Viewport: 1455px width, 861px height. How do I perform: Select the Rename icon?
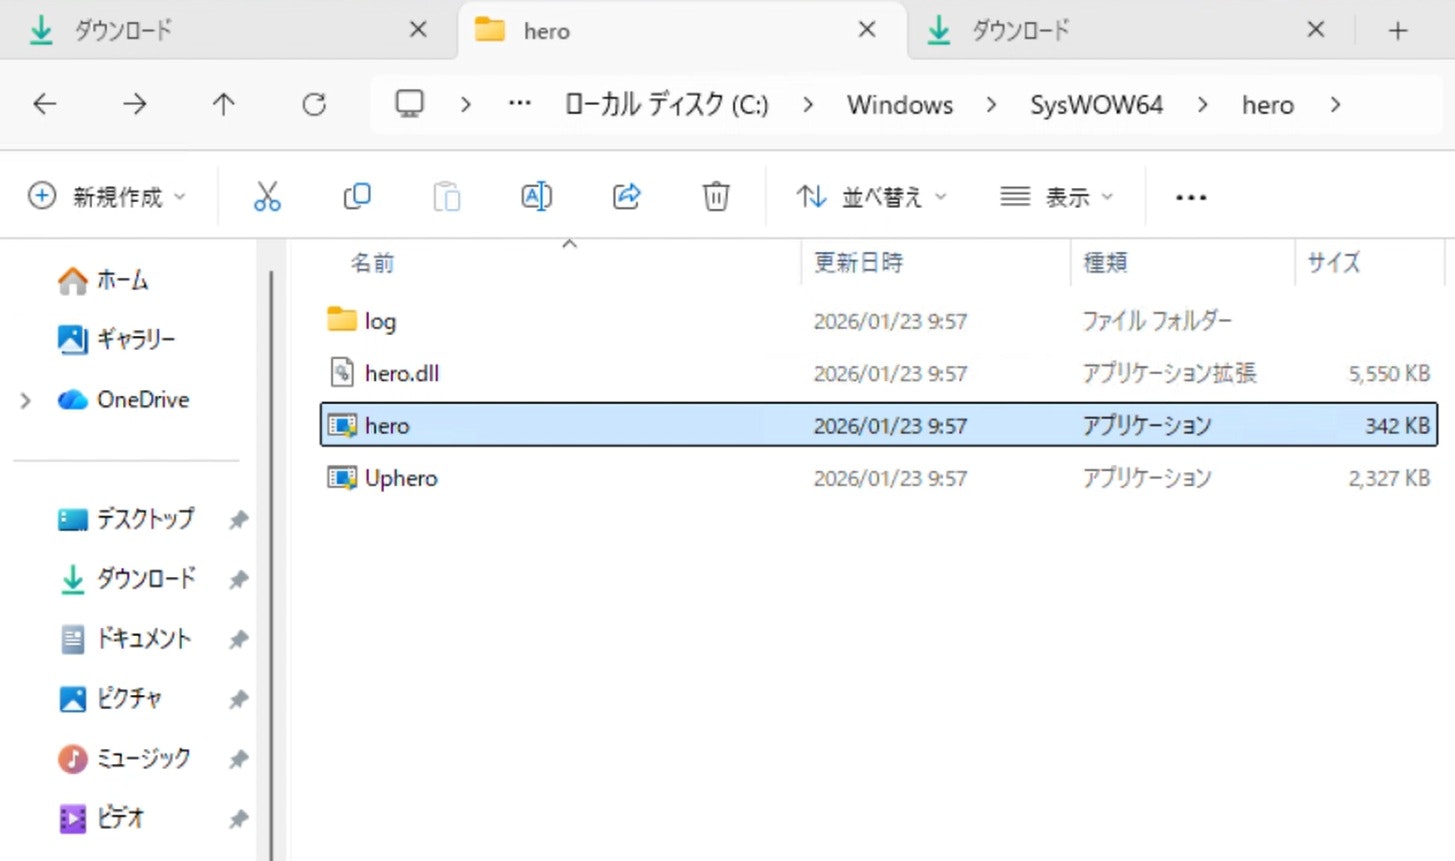point(536,196)
